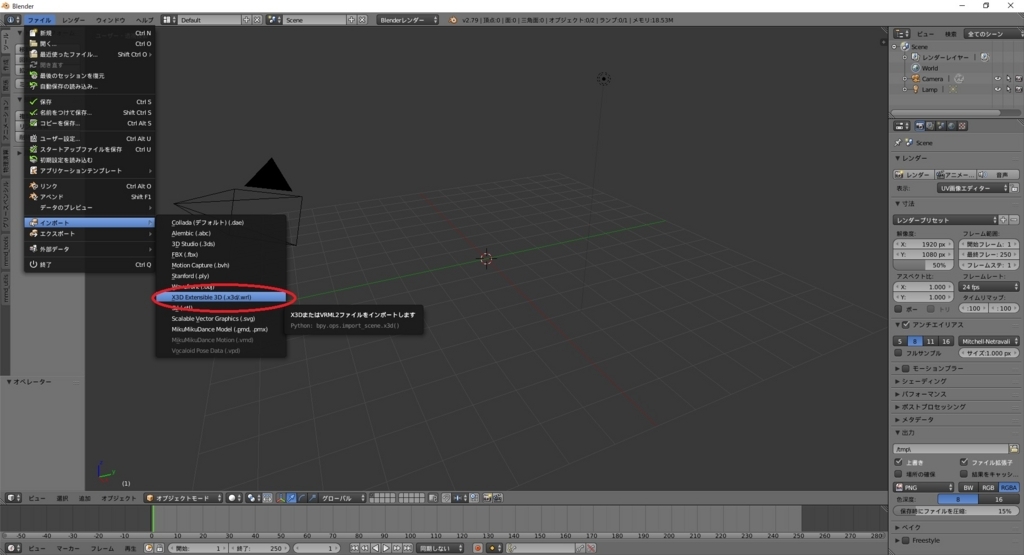Click the Camera object icon in outliner
The image size is (1024, 555).
click(916, 78)
